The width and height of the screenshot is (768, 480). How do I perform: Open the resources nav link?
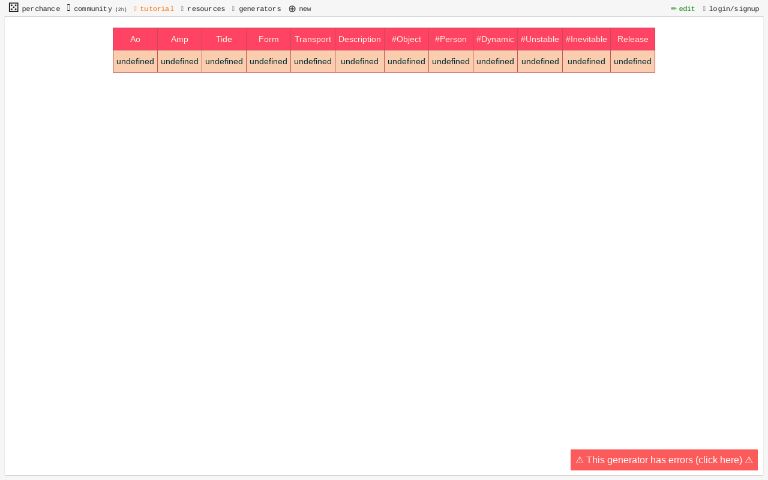point(206,9)
